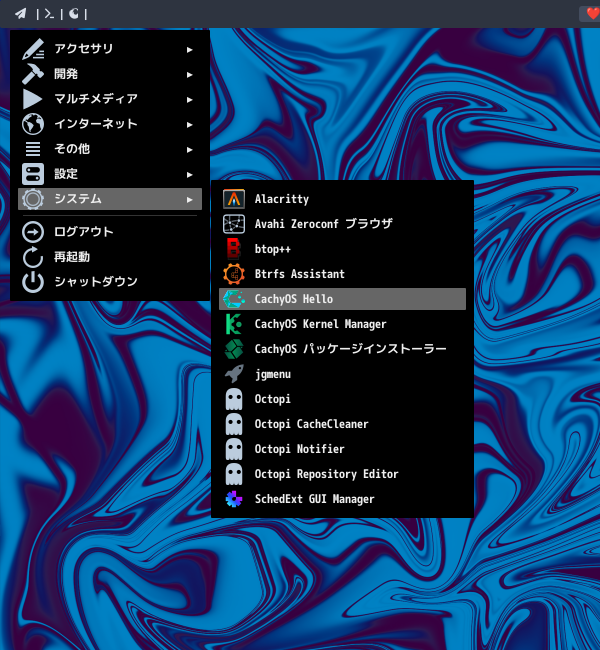Open the その他 category

coord(110,149)
